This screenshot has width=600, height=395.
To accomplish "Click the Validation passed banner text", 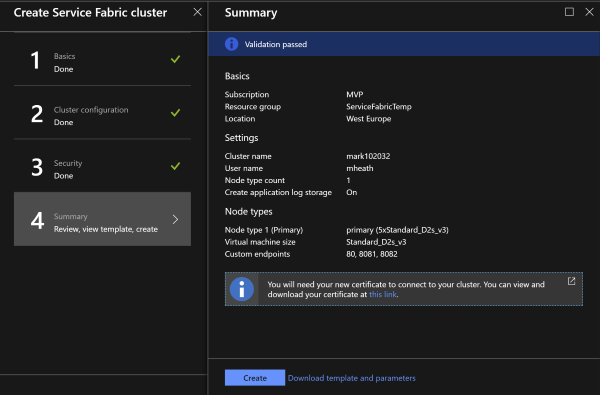I will tap(276, 44).
